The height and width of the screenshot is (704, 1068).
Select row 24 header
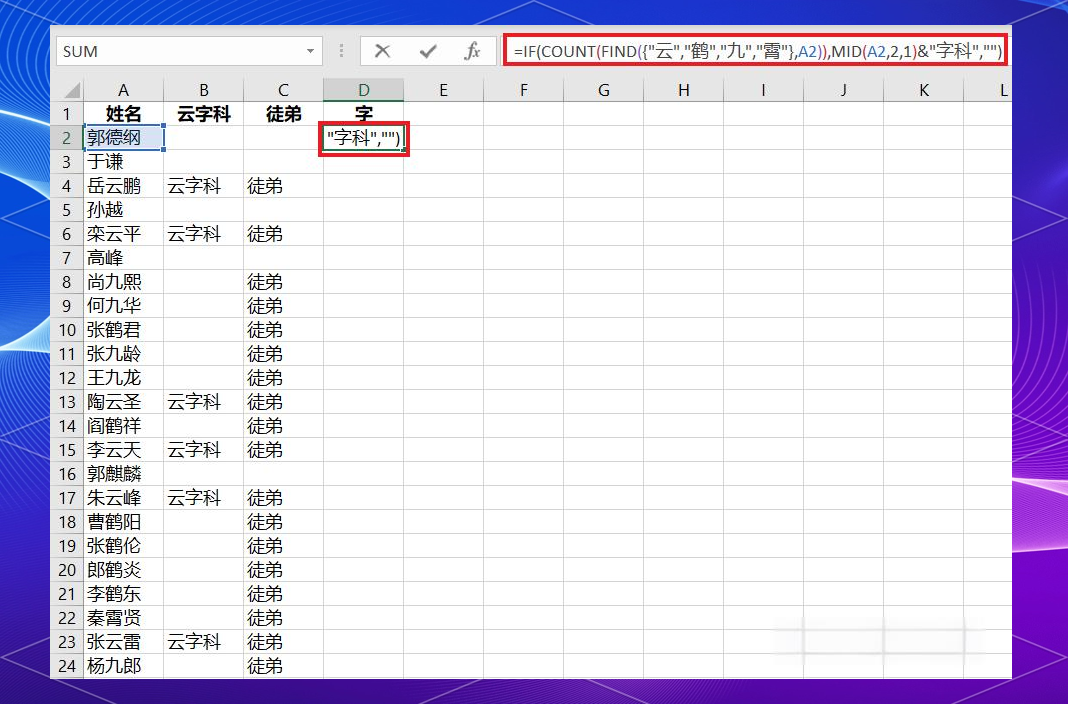(67, 666)
